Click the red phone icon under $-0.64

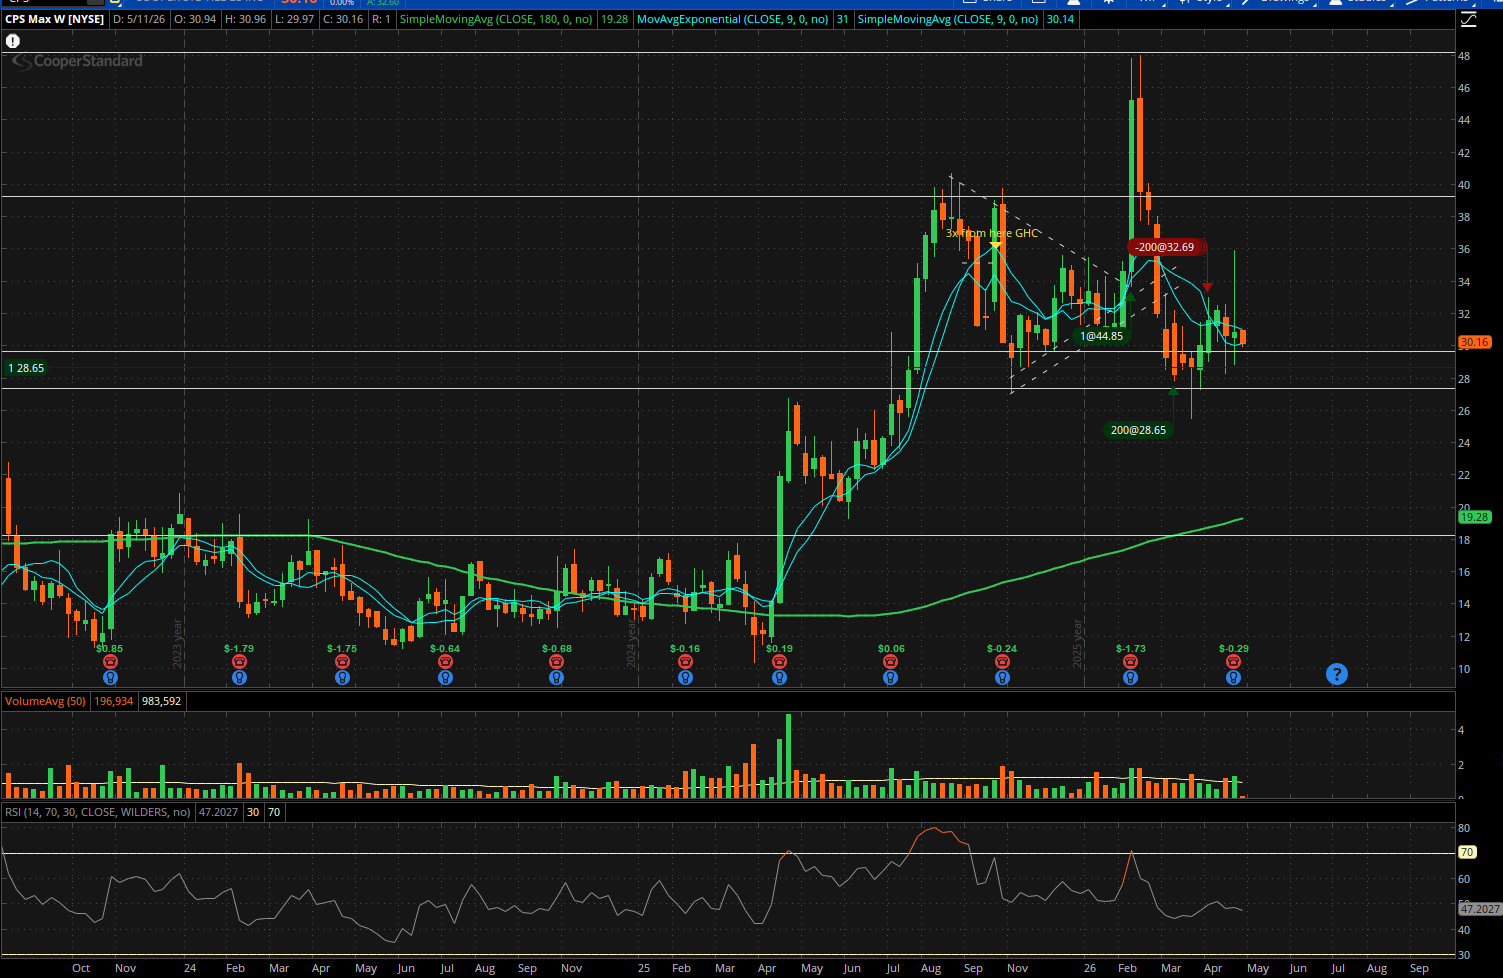pyautogui.click(x=445, y=662)
